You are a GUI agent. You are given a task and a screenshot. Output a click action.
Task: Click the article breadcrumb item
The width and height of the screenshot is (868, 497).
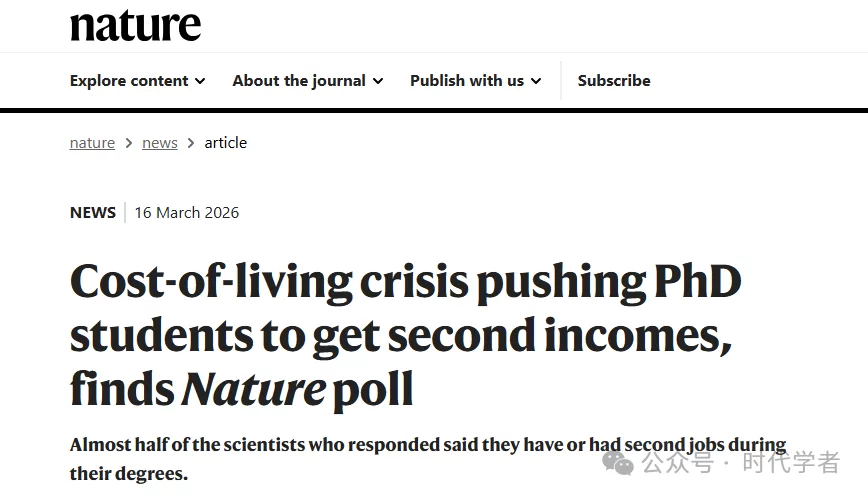point(226,143)
